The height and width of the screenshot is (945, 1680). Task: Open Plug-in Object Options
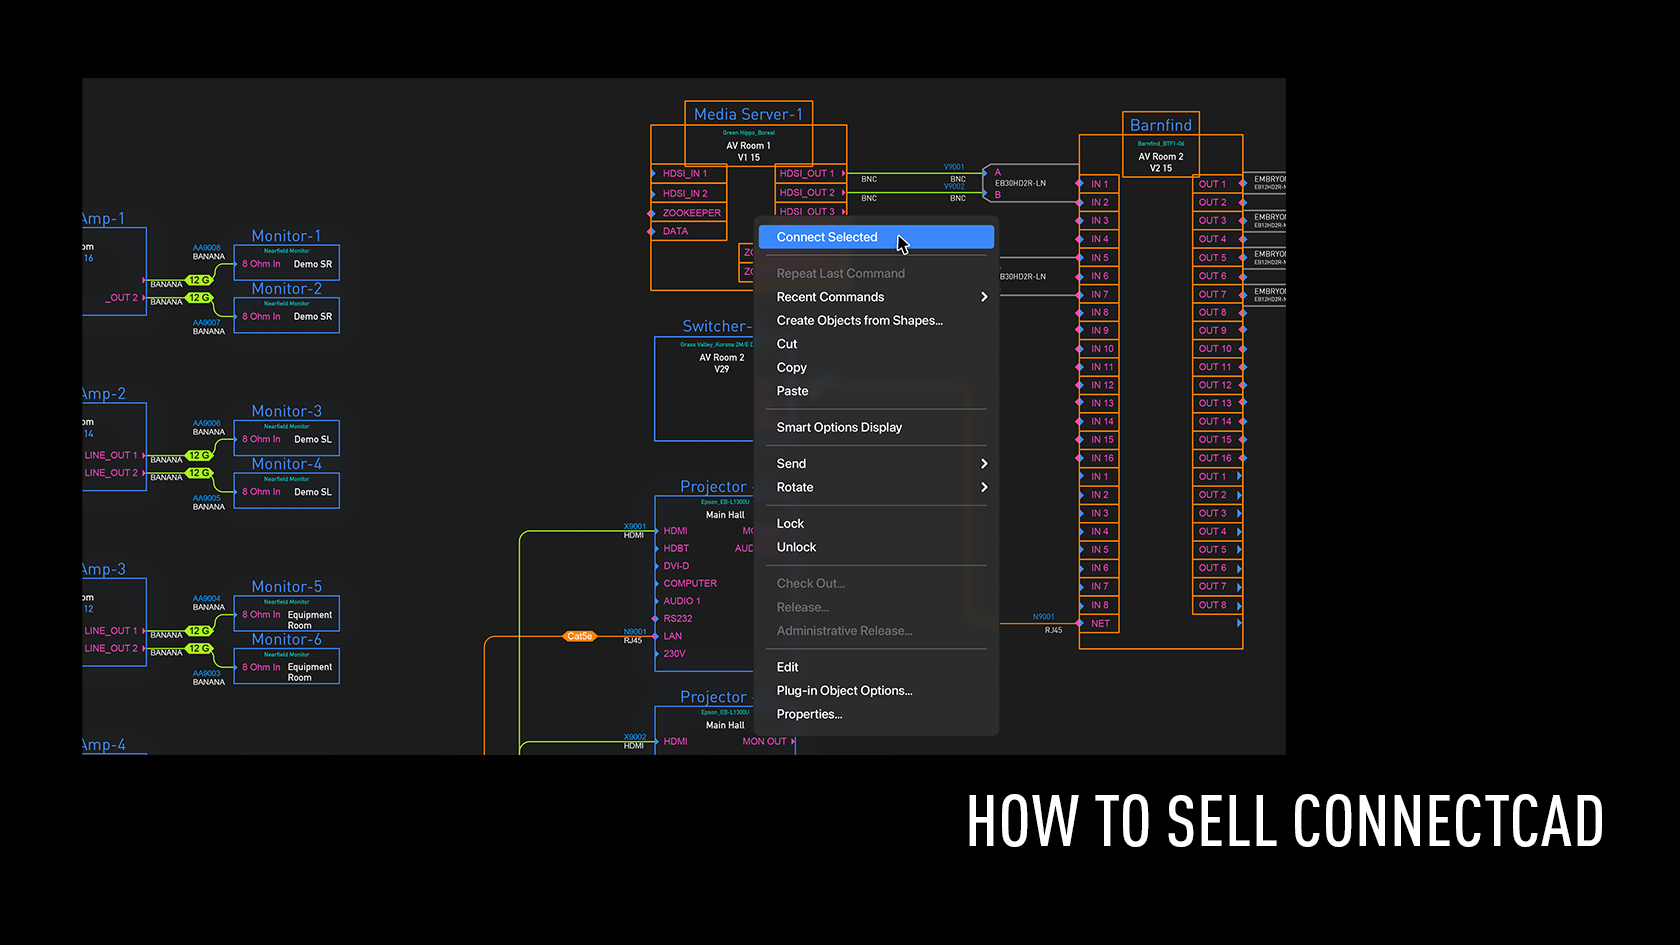844,691
